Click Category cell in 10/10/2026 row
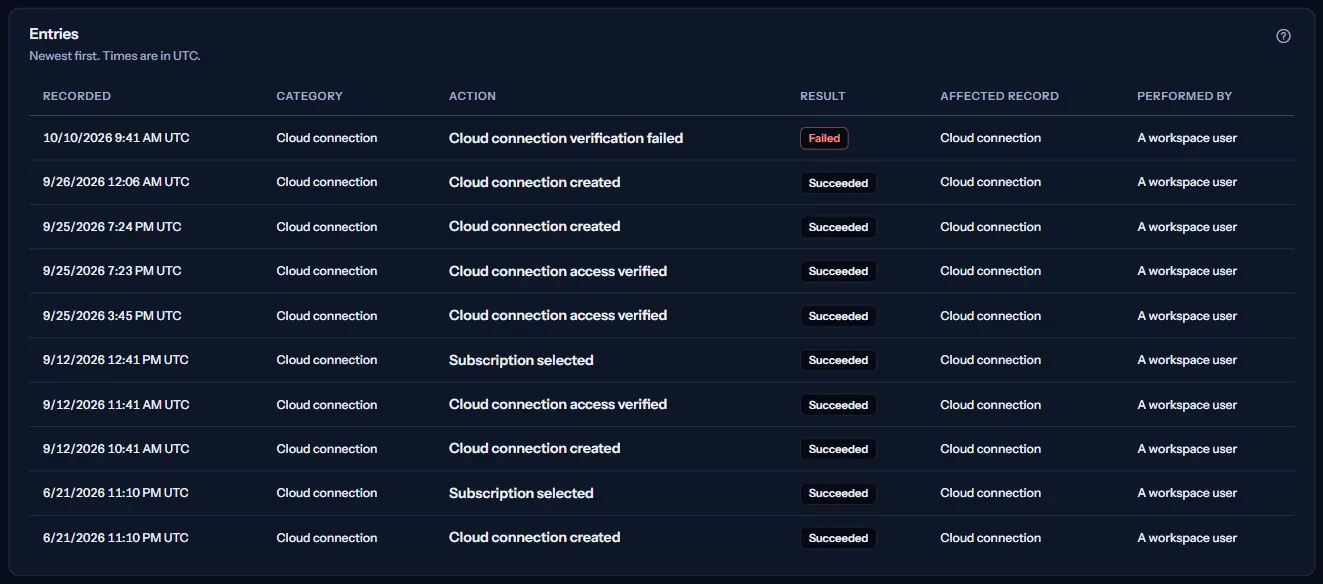Screen dimensions: 1323x584 click(327, 138)
